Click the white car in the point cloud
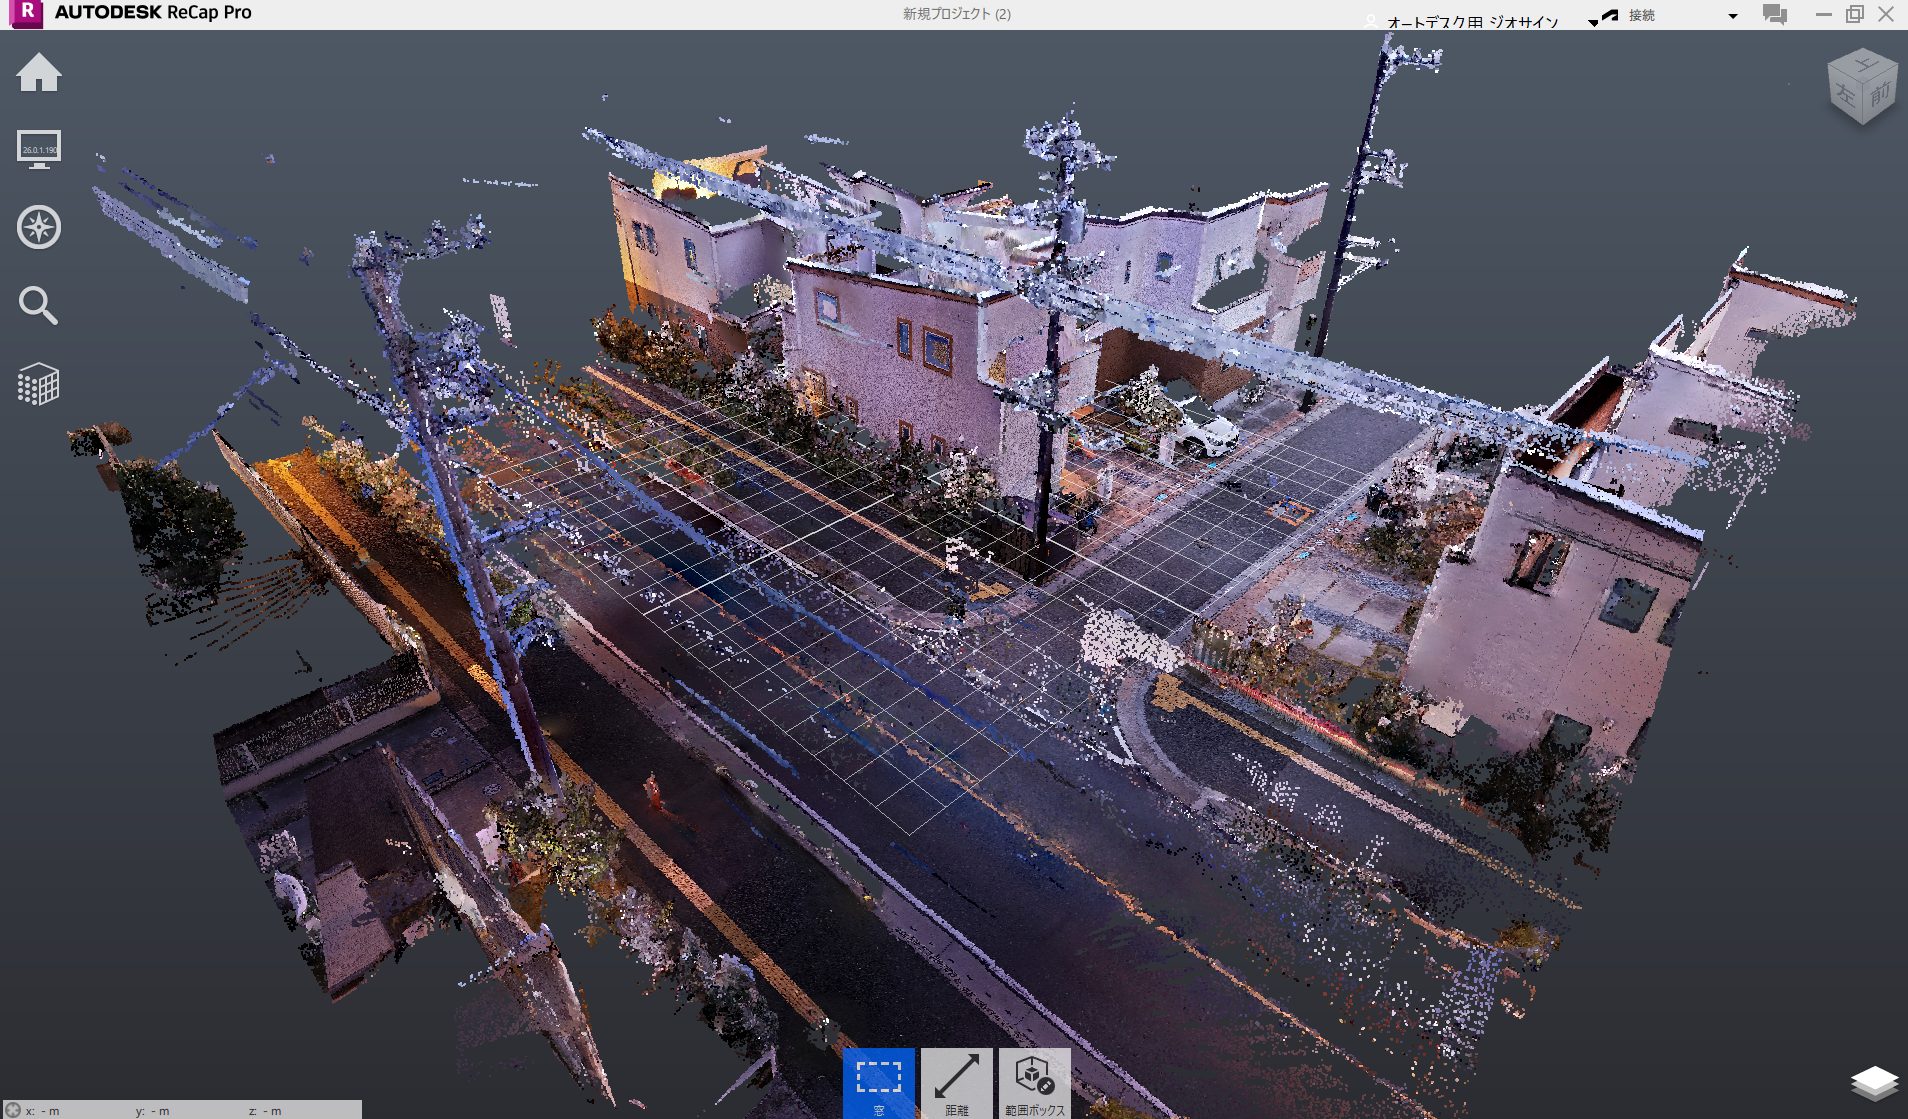Image resolution: width=1908 pixels, height=1119 pixels. click(1207, 434)
